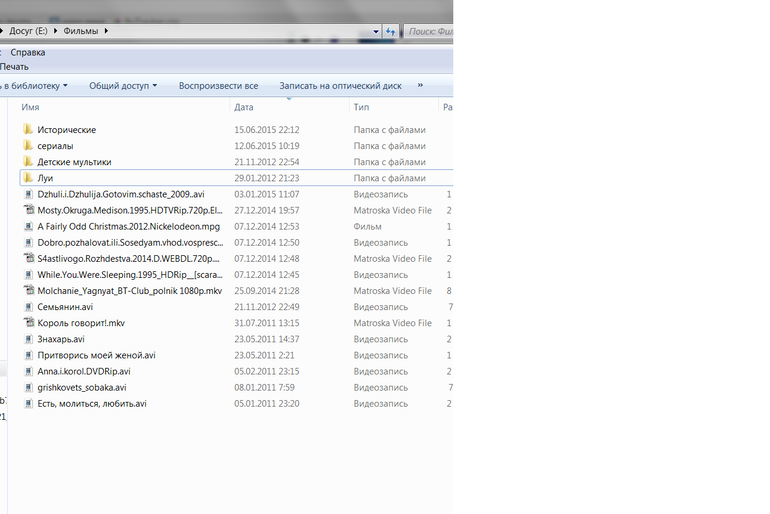Select the Луи folder name
This screenshot has height=514, width=770.
point(45,178)
